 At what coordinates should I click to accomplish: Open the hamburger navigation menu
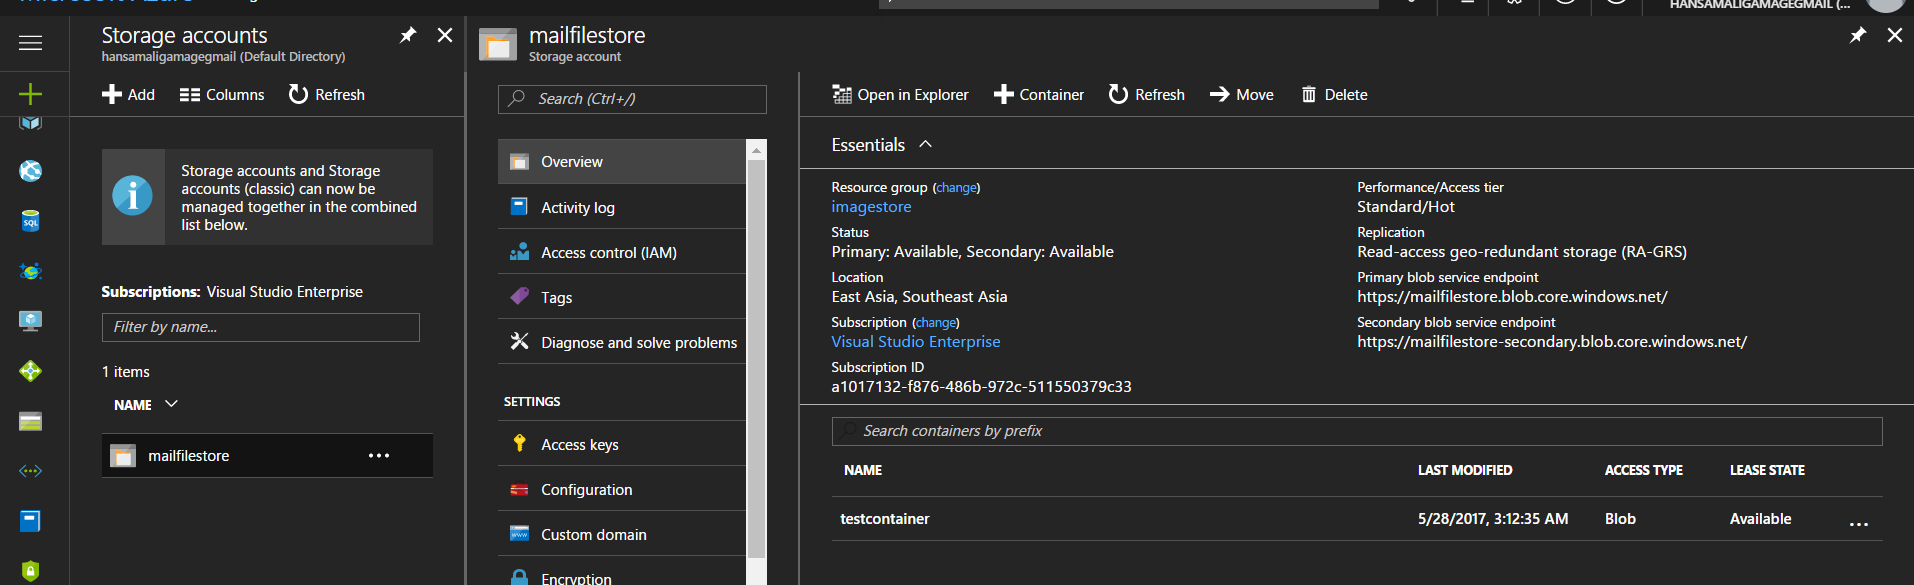point(31,43)
